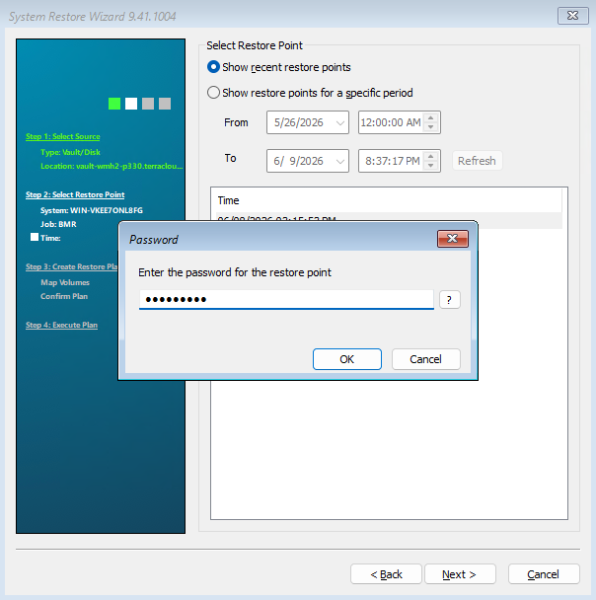Cancel the System Restore Wizard
Image resolution: width=596 pixels, height=600 pixels.
coord(544,574)
